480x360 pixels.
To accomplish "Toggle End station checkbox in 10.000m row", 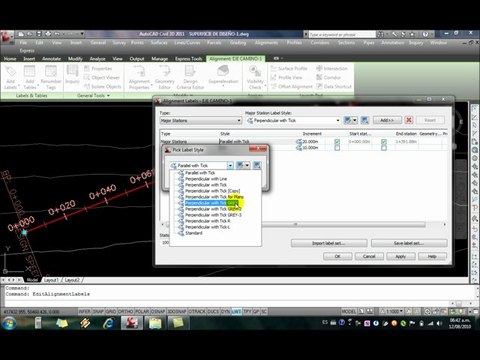I will 384,148.
